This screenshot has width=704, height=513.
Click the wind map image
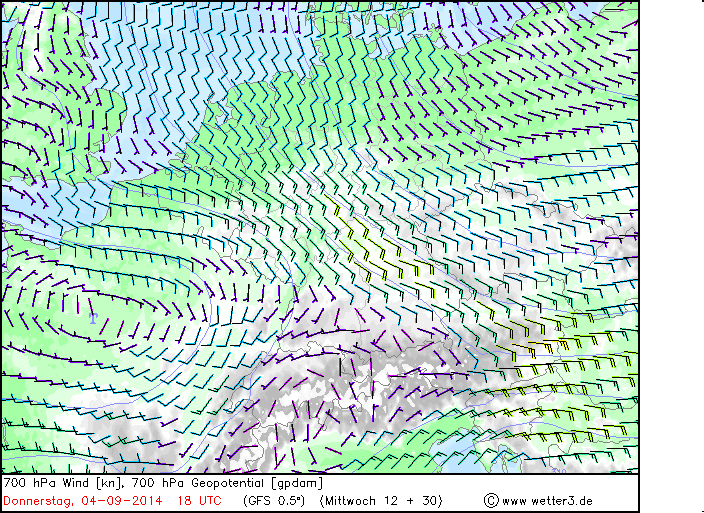click(x=320, y=237)
